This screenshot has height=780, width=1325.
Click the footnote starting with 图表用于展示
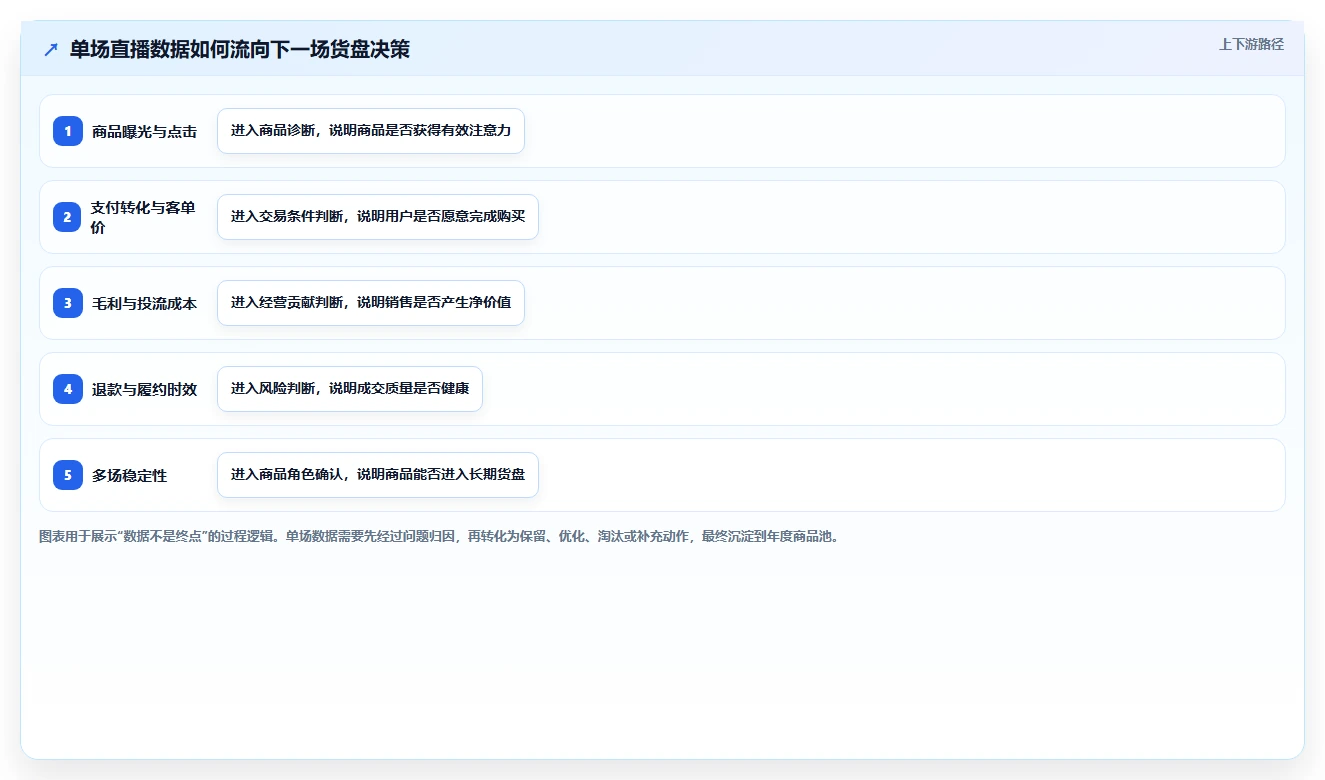pos(440,537)
